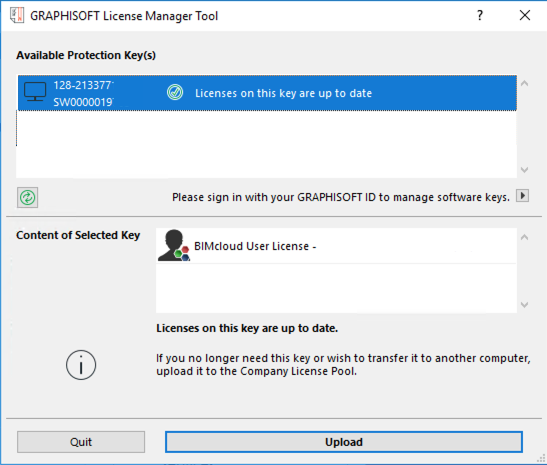The image size is (547, 465).
Task: Click the green checkmark status icon
Action: click(175, 92)
